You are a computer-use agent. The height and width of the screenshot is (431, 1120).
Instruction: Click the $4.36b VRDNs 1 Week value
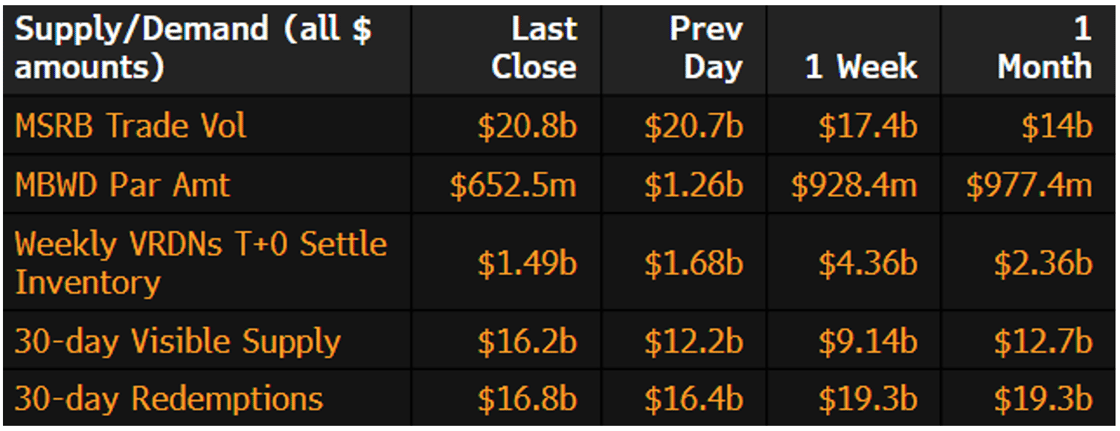[868, 262]
